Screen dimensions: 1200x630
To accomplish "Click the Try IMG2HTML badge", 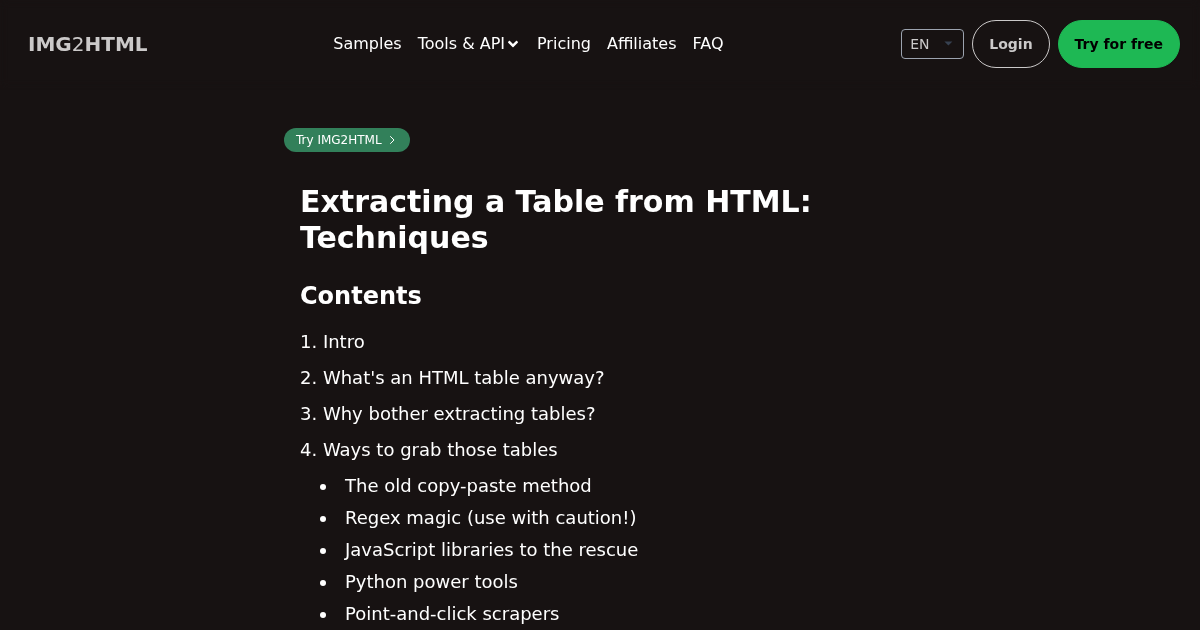I will click(339, 140).
